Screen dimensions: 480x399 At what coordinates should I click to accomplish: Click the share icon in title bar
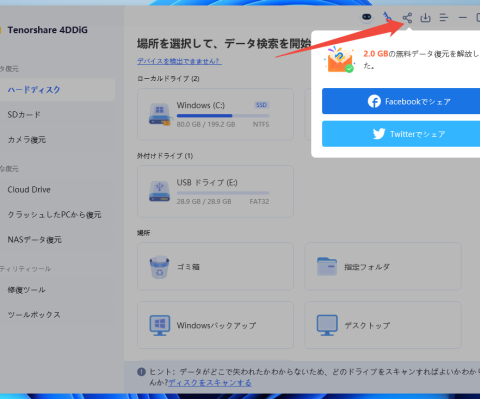coord(407,18)
